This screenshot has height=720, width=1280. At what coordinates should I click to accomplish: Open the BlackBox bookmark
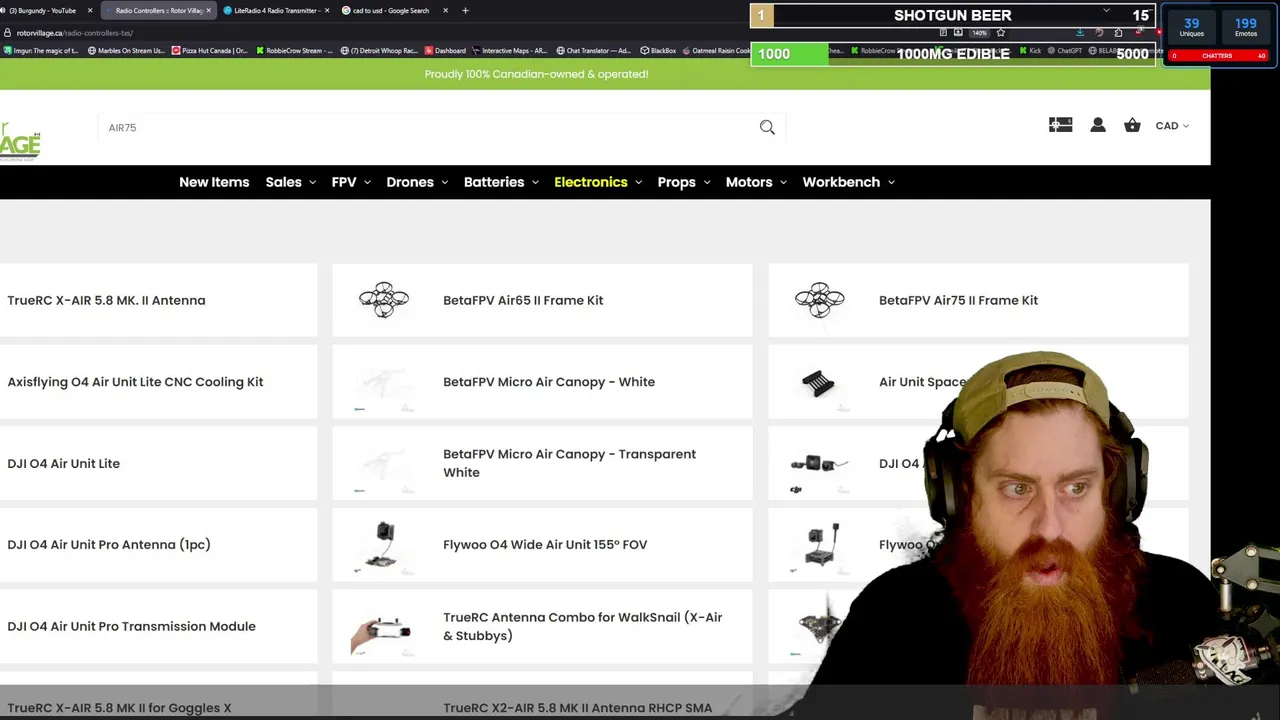(658, 50)
